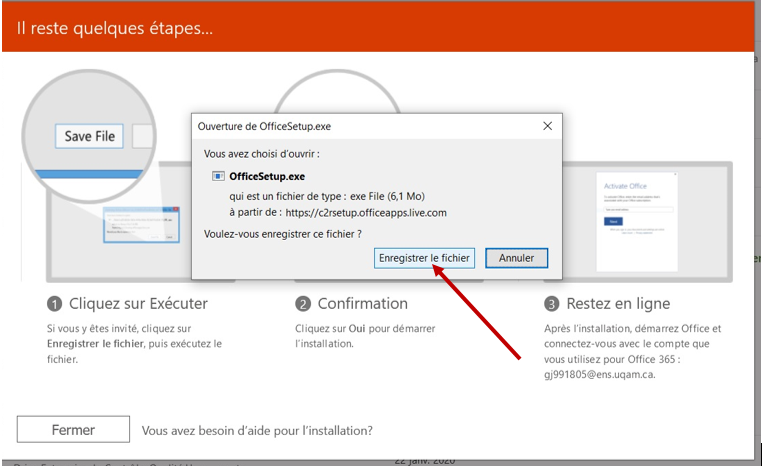The height and width of the screenshot is (466, 763).
Task: Click the Cliquez sur Exécuter heading
Action: (x=138, y=304)
